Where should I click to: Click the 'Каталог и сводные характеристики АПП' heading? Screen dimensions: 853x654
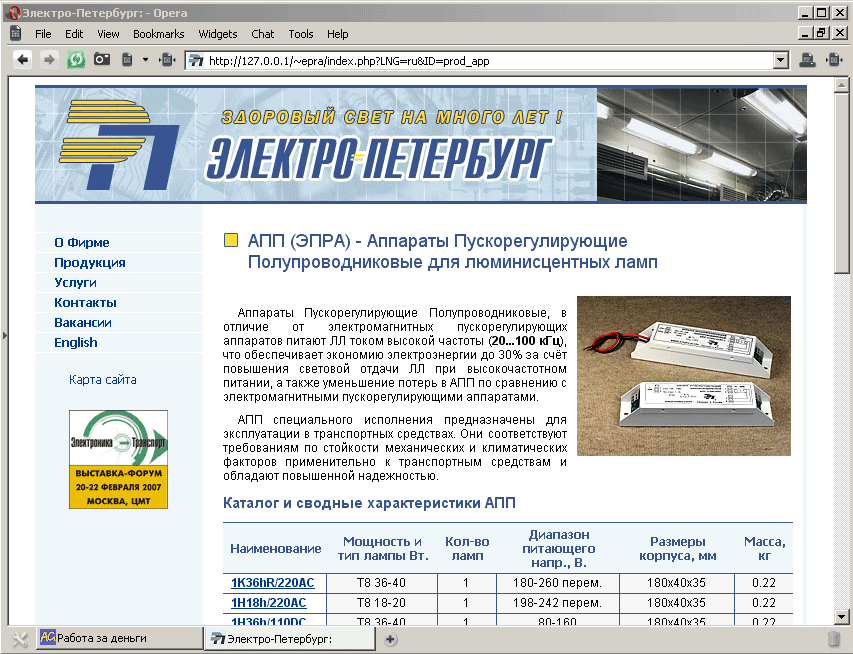click(369, 503)
